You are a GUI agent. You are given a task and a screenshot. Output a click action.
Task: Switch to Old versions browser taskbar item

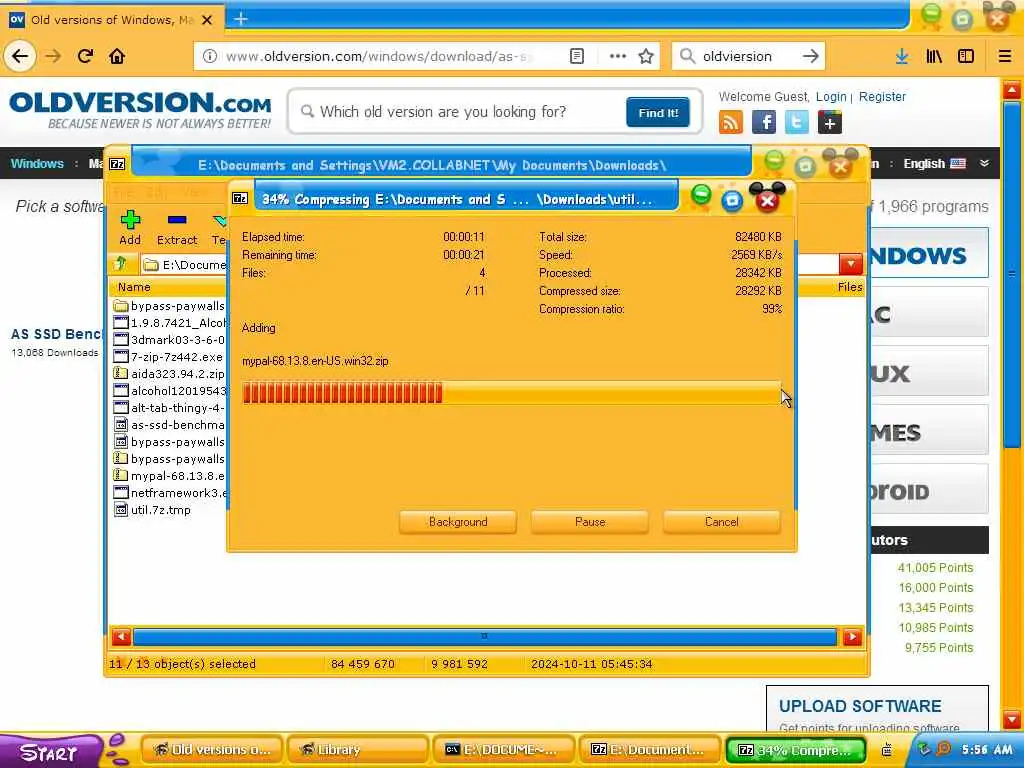(211, 750)
